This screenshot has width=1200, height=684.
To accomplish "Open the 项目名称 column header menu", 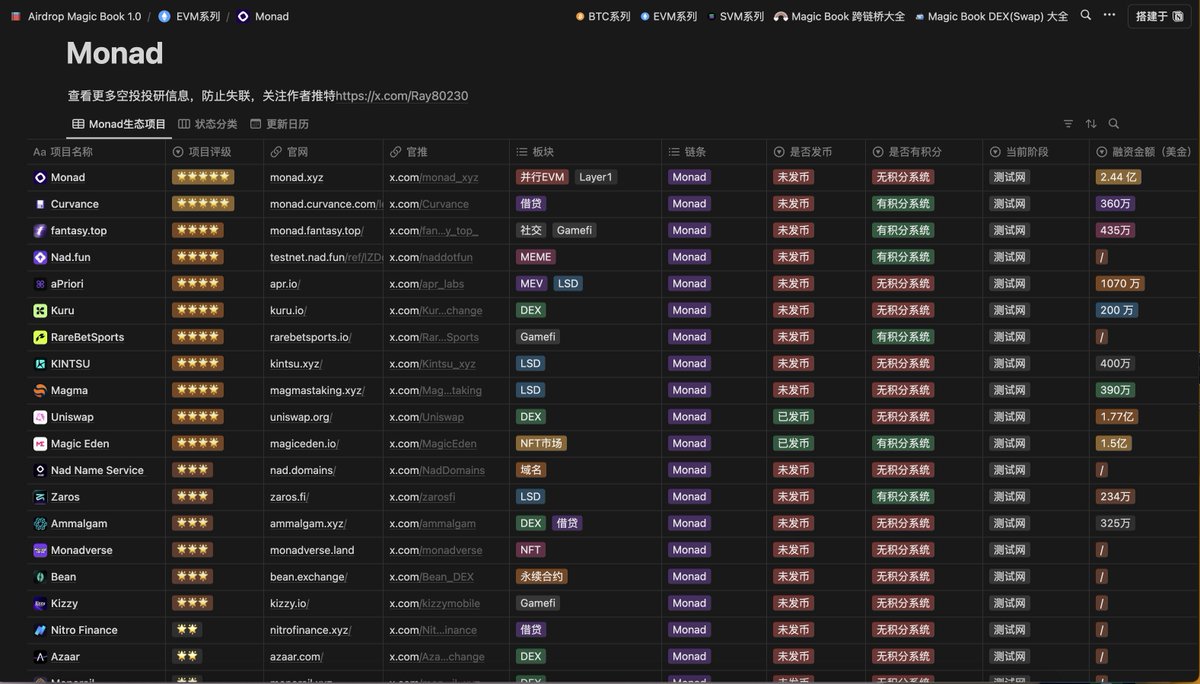I will tap(96, 152).
